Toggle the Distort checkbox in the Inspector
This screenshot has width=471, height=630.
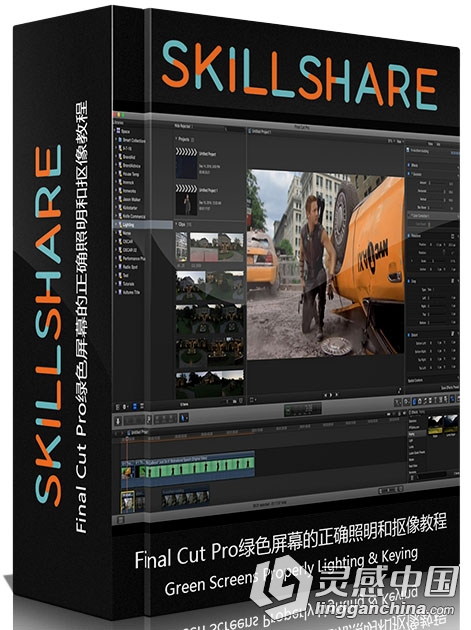click(409, 335)
